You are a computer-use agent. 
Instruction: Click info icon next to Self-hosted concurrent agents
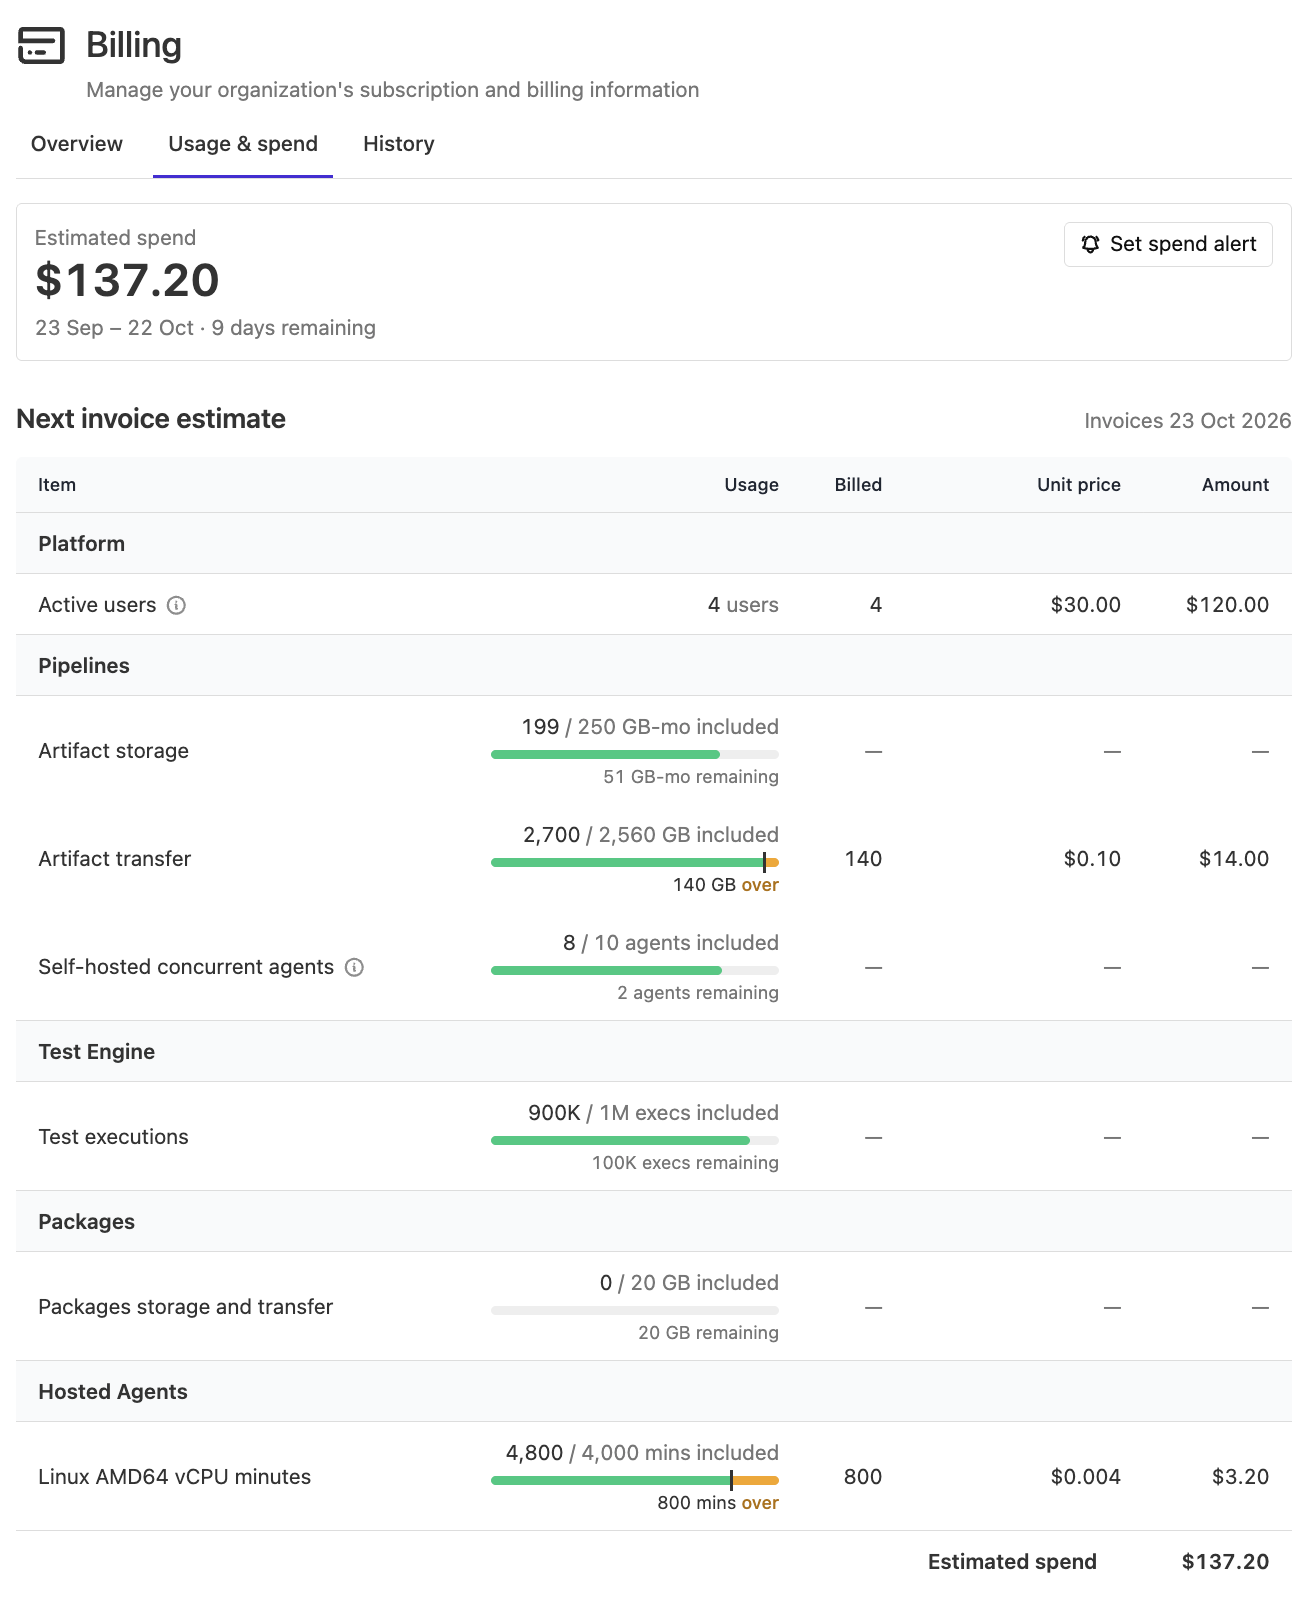click(354, 967)
